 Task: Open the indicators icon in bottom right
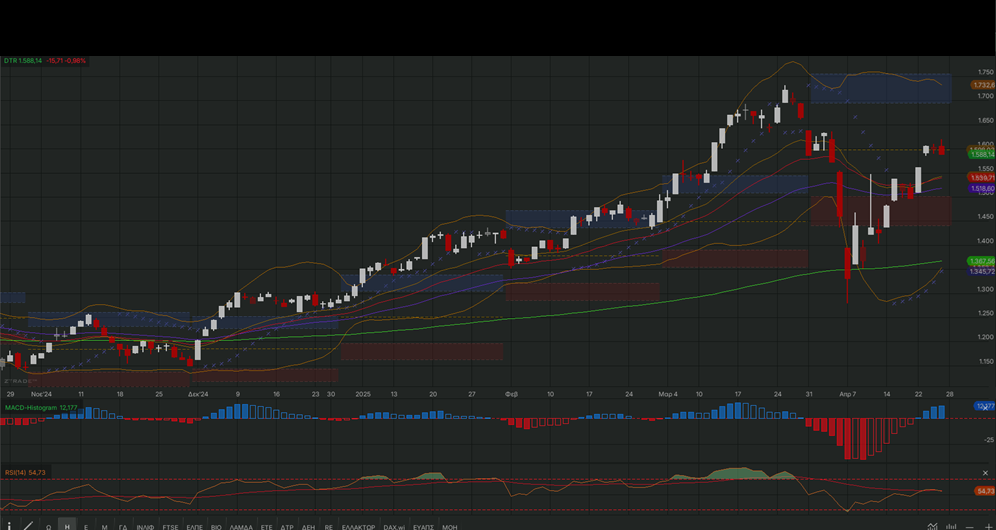[932, 526]
